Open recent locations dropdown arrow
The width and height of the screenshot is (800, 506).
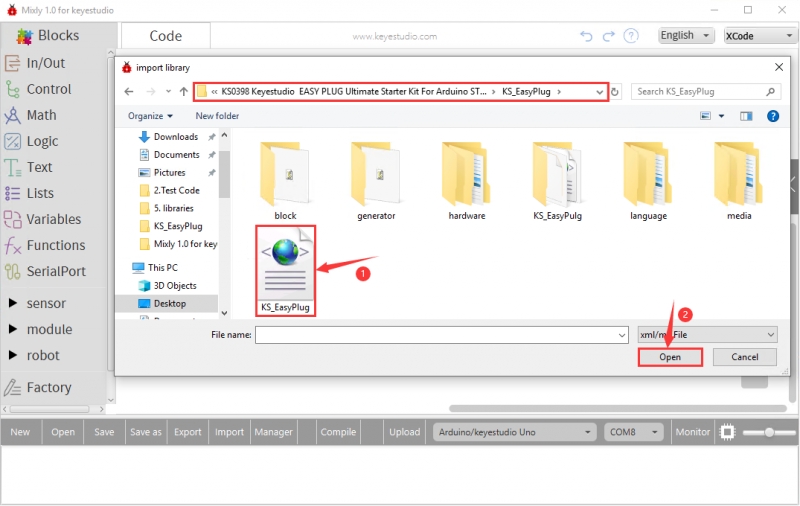[168, 92]
